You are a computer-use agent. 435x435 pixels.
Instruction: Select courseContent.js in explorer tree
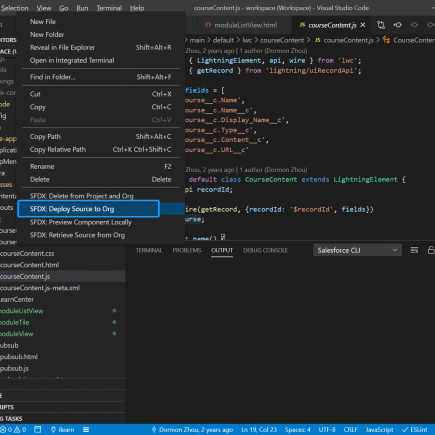click(62, 276)
